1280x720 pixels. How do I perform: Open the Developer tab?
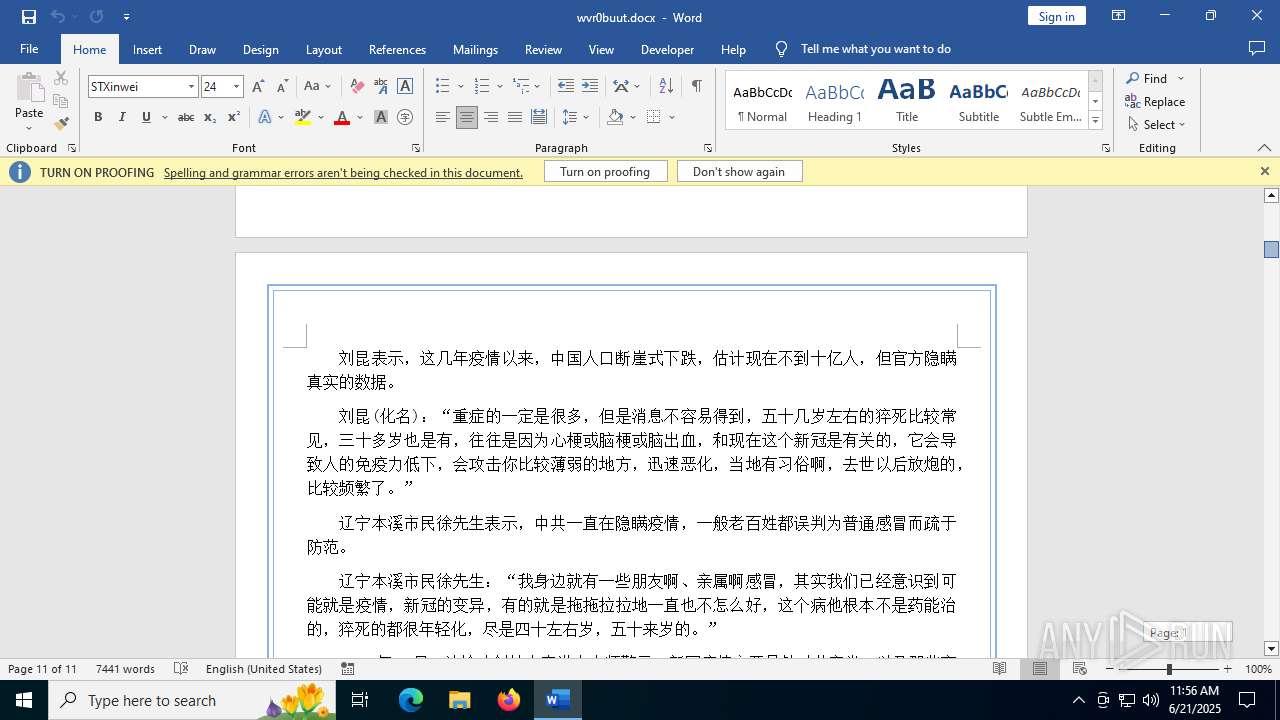(667, 49)
